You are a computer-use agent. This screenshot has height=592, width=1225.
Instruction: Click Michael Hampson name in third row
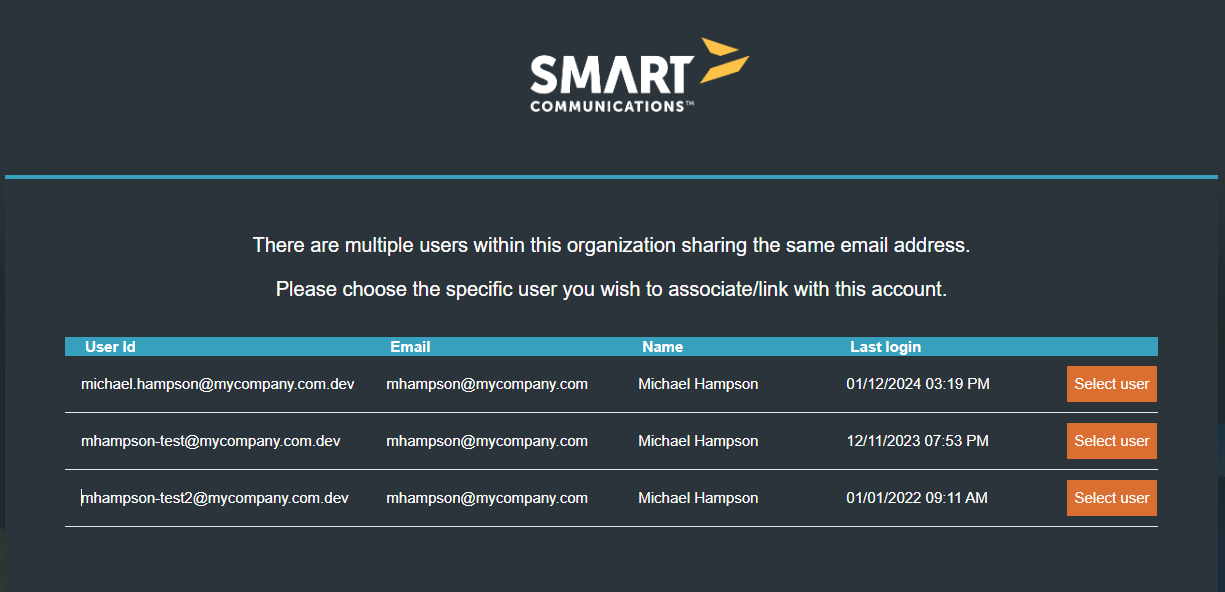pyautogui.click(x=698, y=498)
